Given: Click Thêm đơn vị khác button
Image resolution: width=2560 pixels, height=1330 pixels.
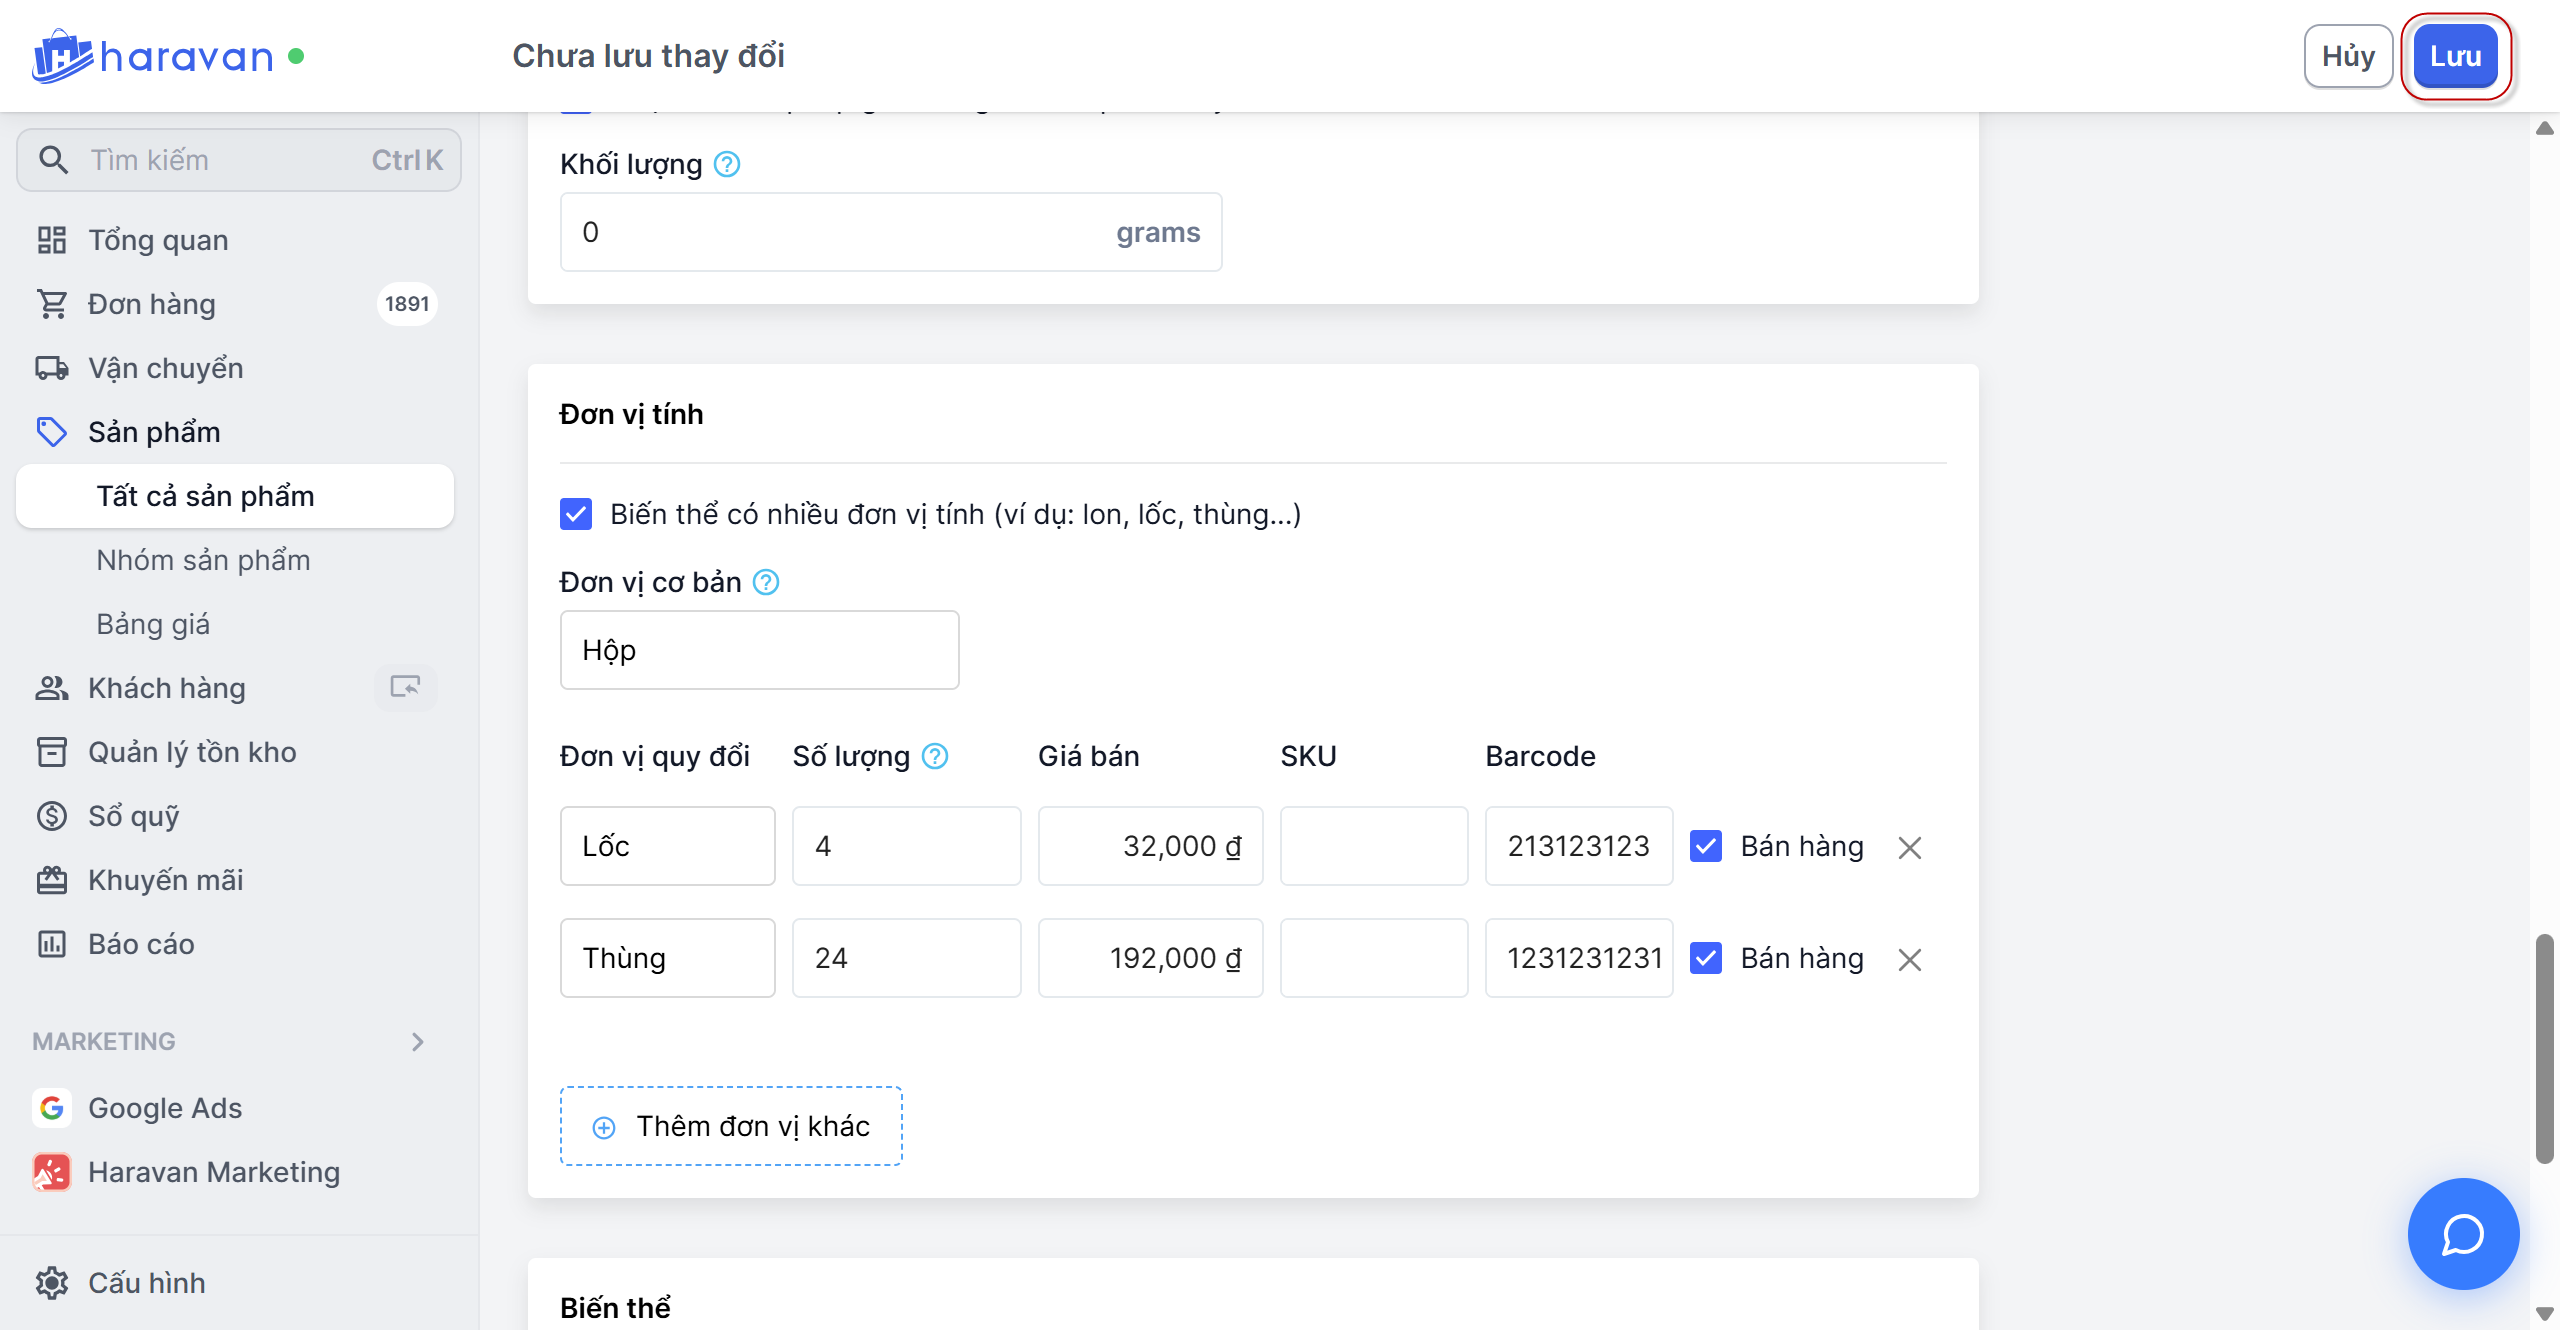Looking at the screenshot, I should [x=731, y=1126].
